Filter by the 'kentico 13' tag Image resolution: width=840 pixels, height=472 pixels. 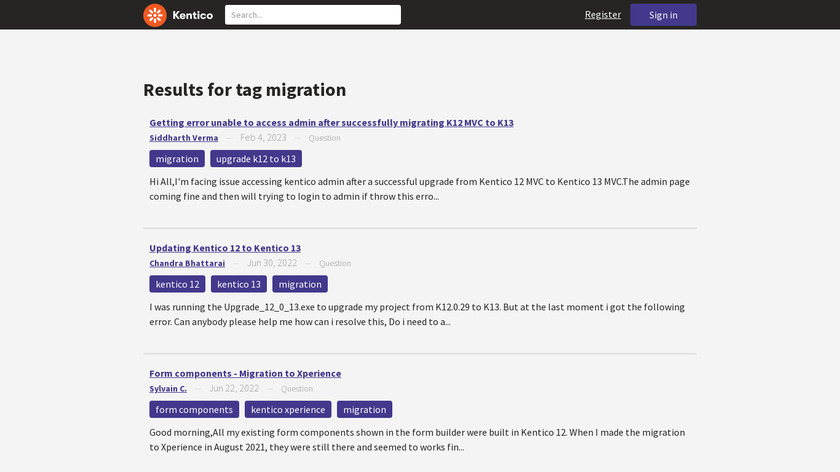pos(238,284)
